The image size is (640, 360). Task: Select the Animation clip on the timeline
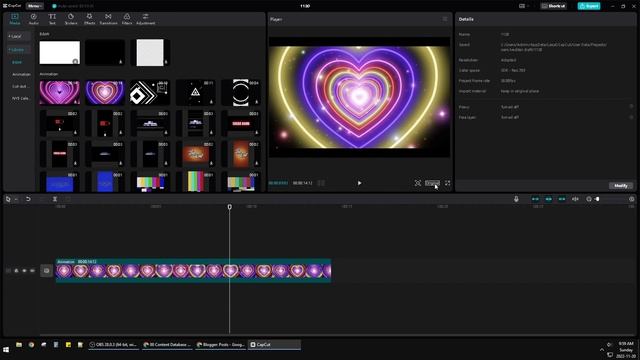coord(193,270)
